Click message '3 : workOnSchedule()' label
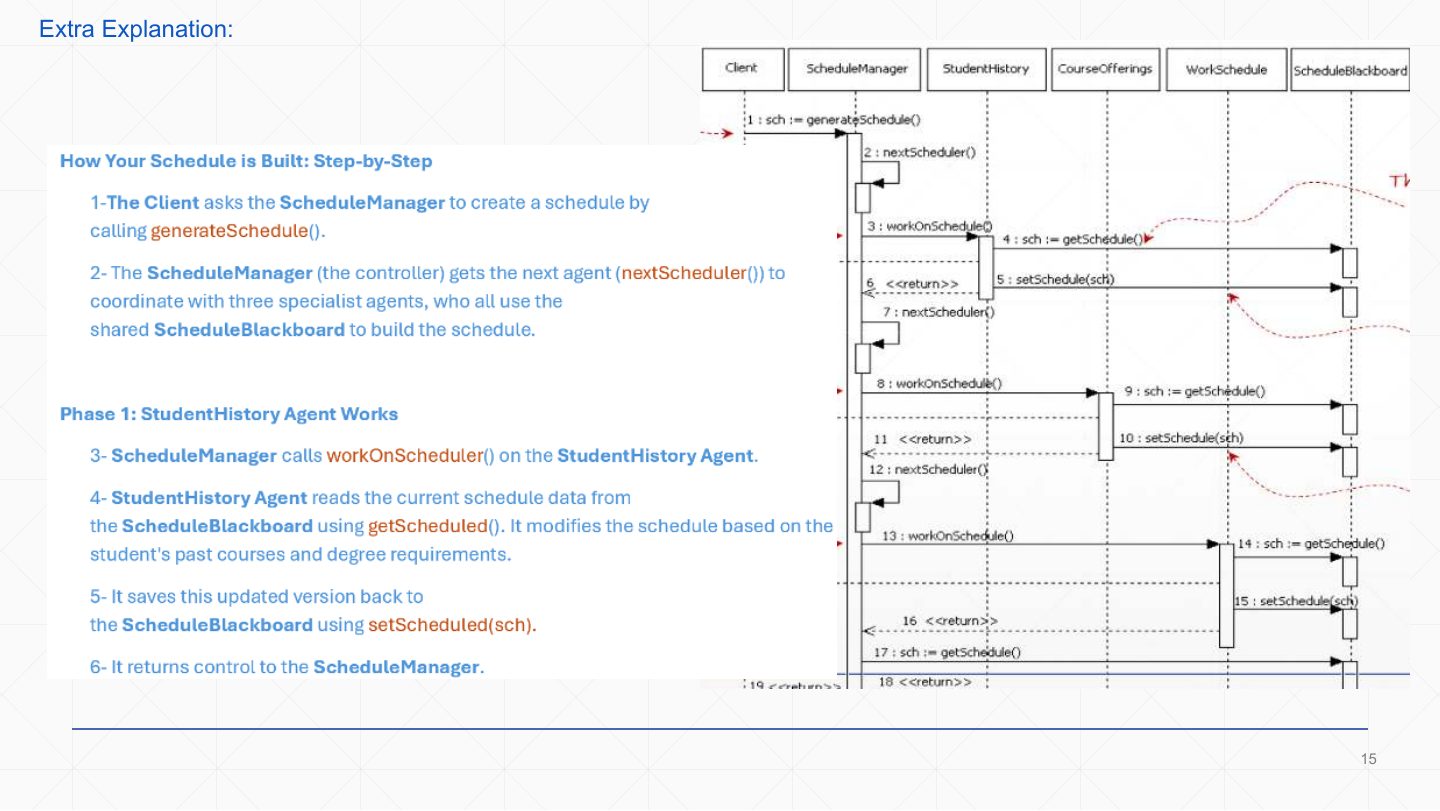Screen dimensions: 1440x811 [x=930, y=227]
